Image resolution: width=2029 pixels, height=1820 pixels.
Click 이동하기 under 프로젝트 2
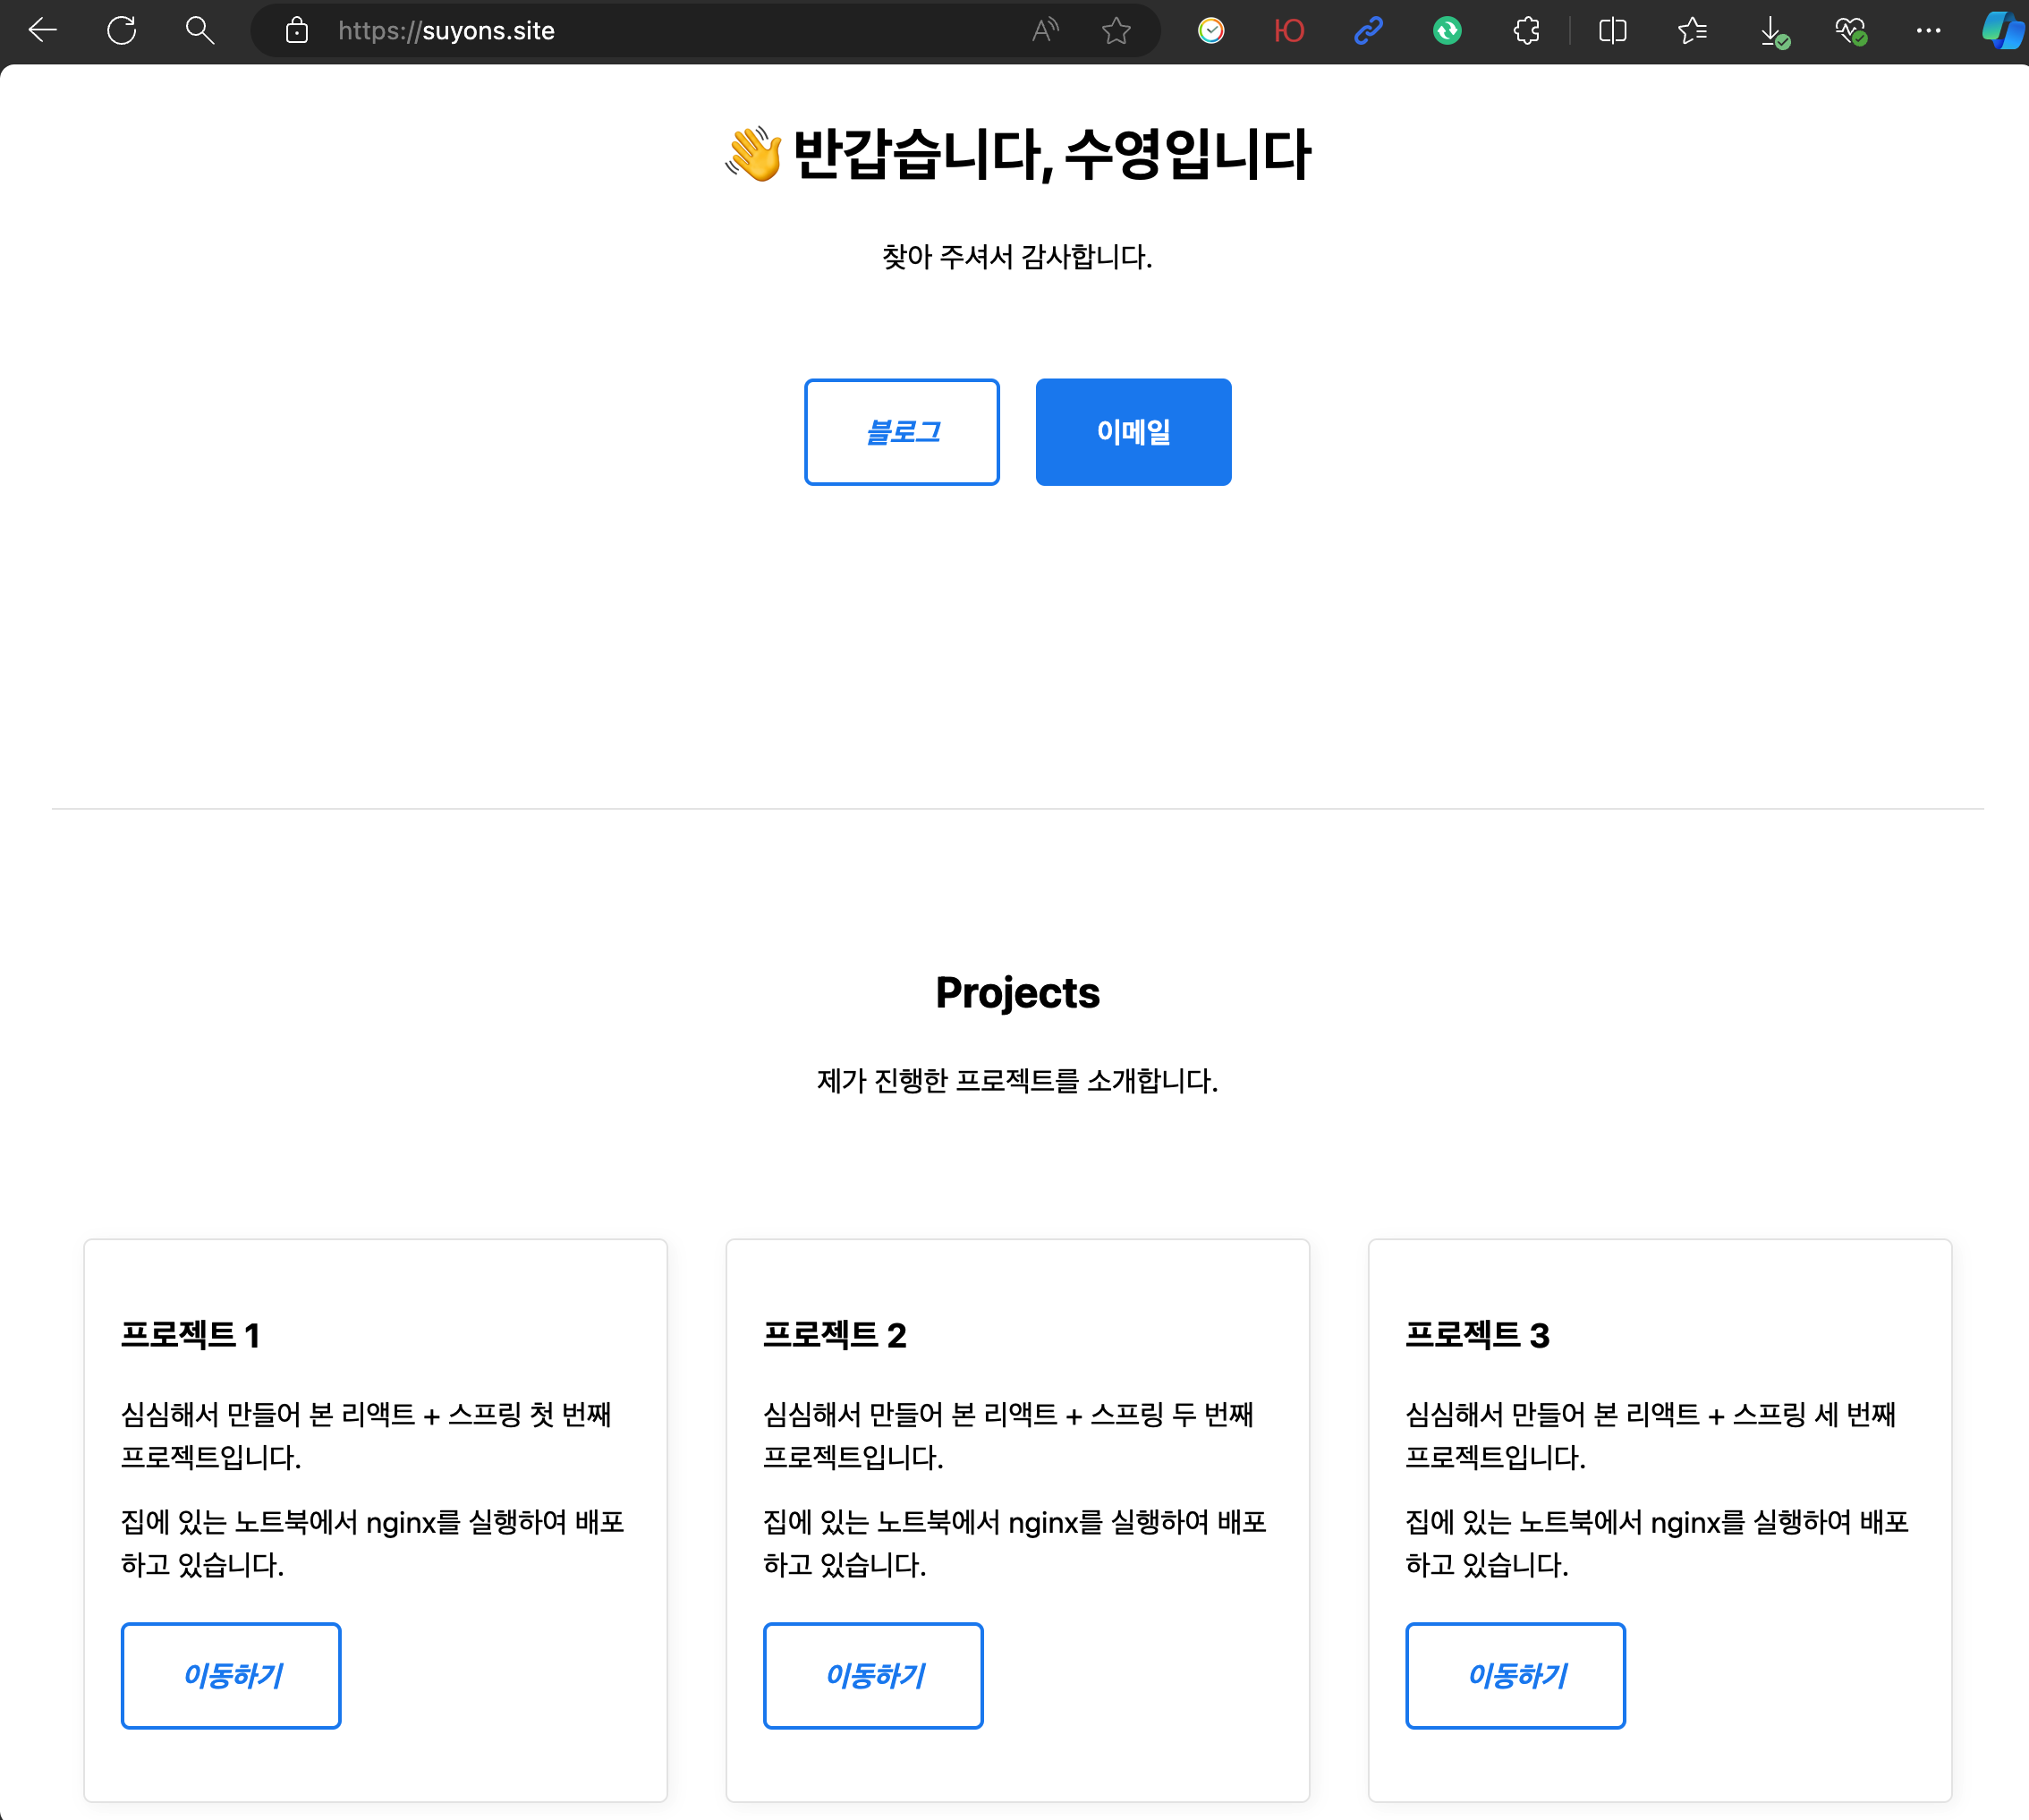click(872, 1675)
